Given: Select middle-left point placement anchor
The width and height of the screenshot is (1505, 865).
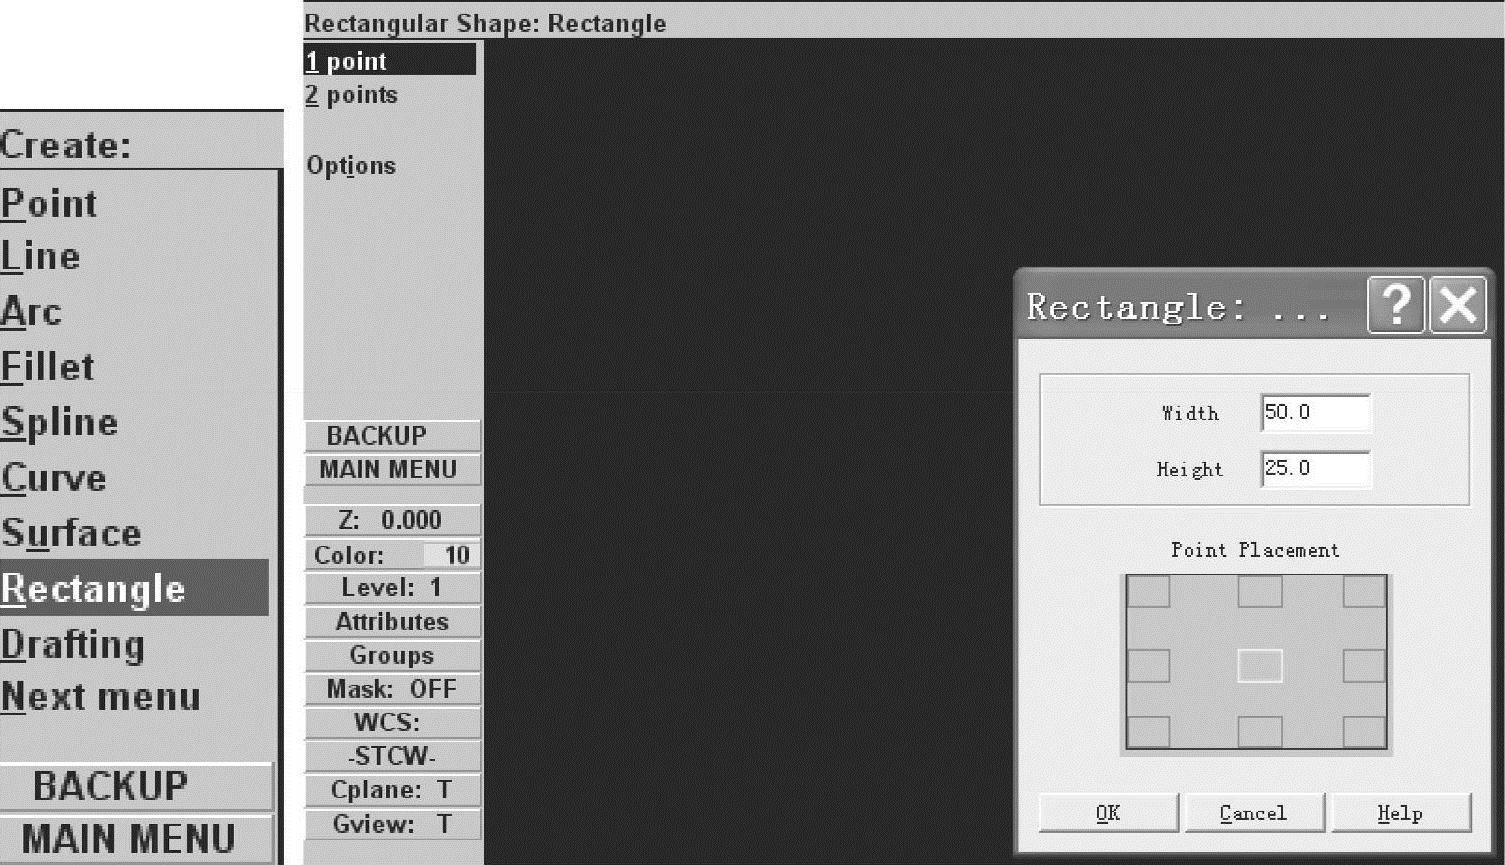Looking at the screenshot, I should pyautogui.click(x=1148, y=666).
